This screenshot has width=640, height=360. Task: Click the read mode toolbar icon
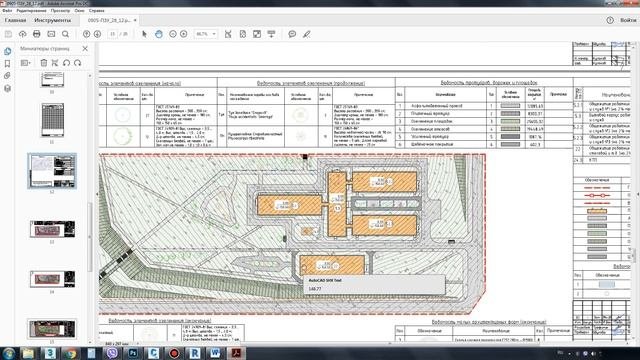271,34
